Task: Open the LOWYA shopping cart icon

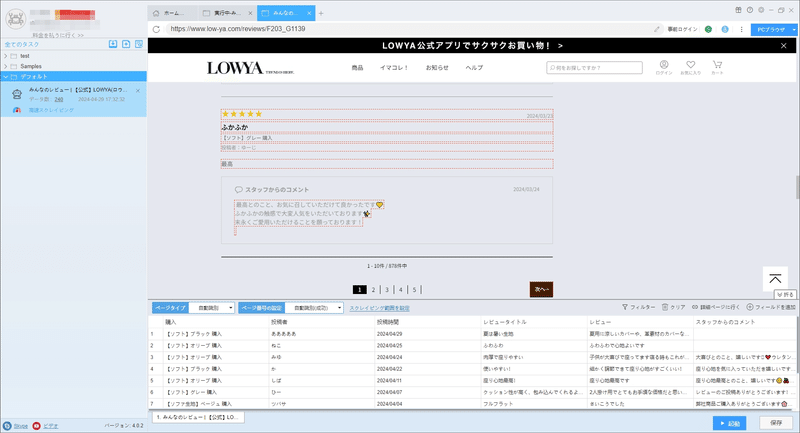Action: pos(717,67)
